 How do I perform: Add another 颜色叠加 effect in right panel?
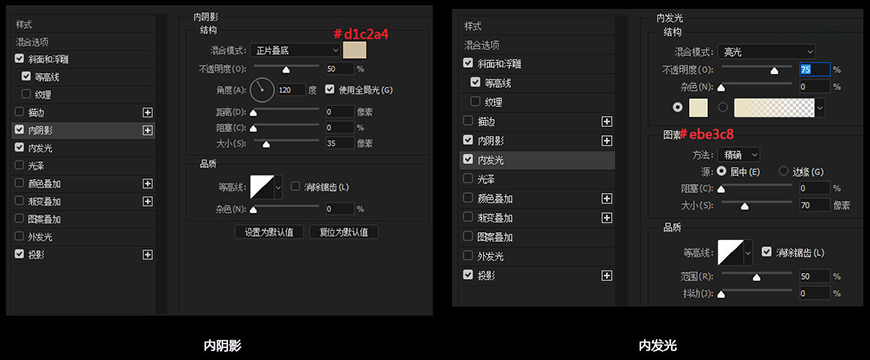(607, 199)
